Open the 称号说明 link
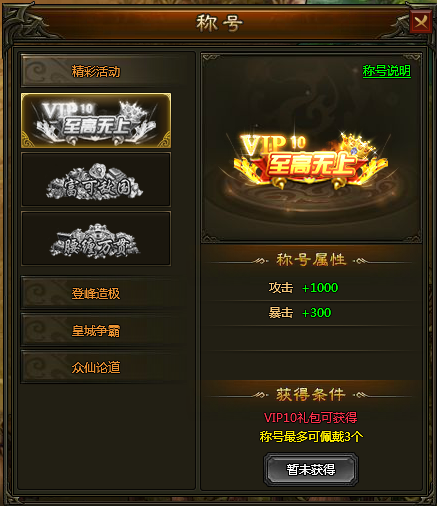The width and height of the screenshot is (437, 506). (387, 71)
